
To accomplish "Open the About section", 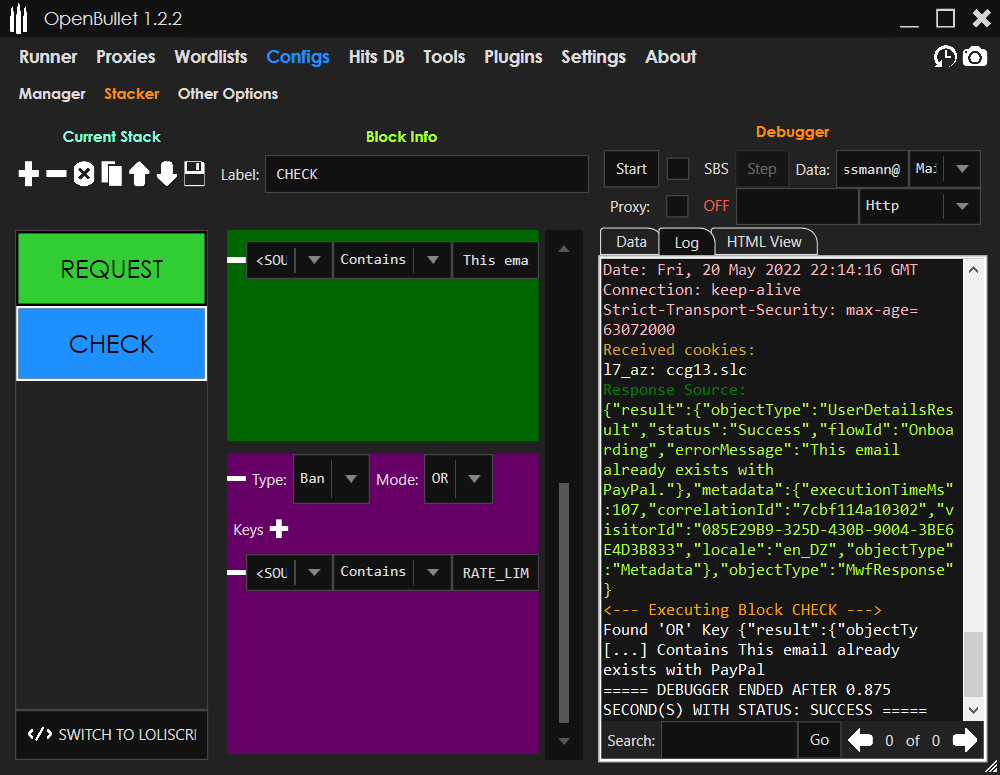I will point(670,57).
